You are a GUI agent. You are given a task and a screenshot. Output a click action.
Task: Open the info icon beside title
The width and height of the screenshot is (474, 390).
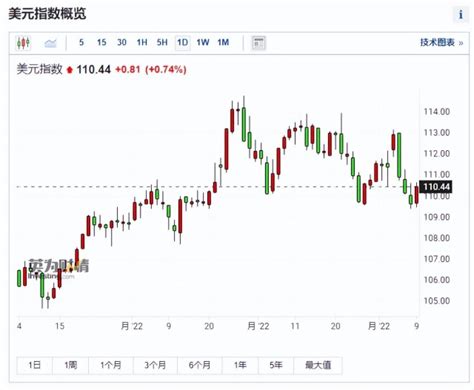click(461, 14)
